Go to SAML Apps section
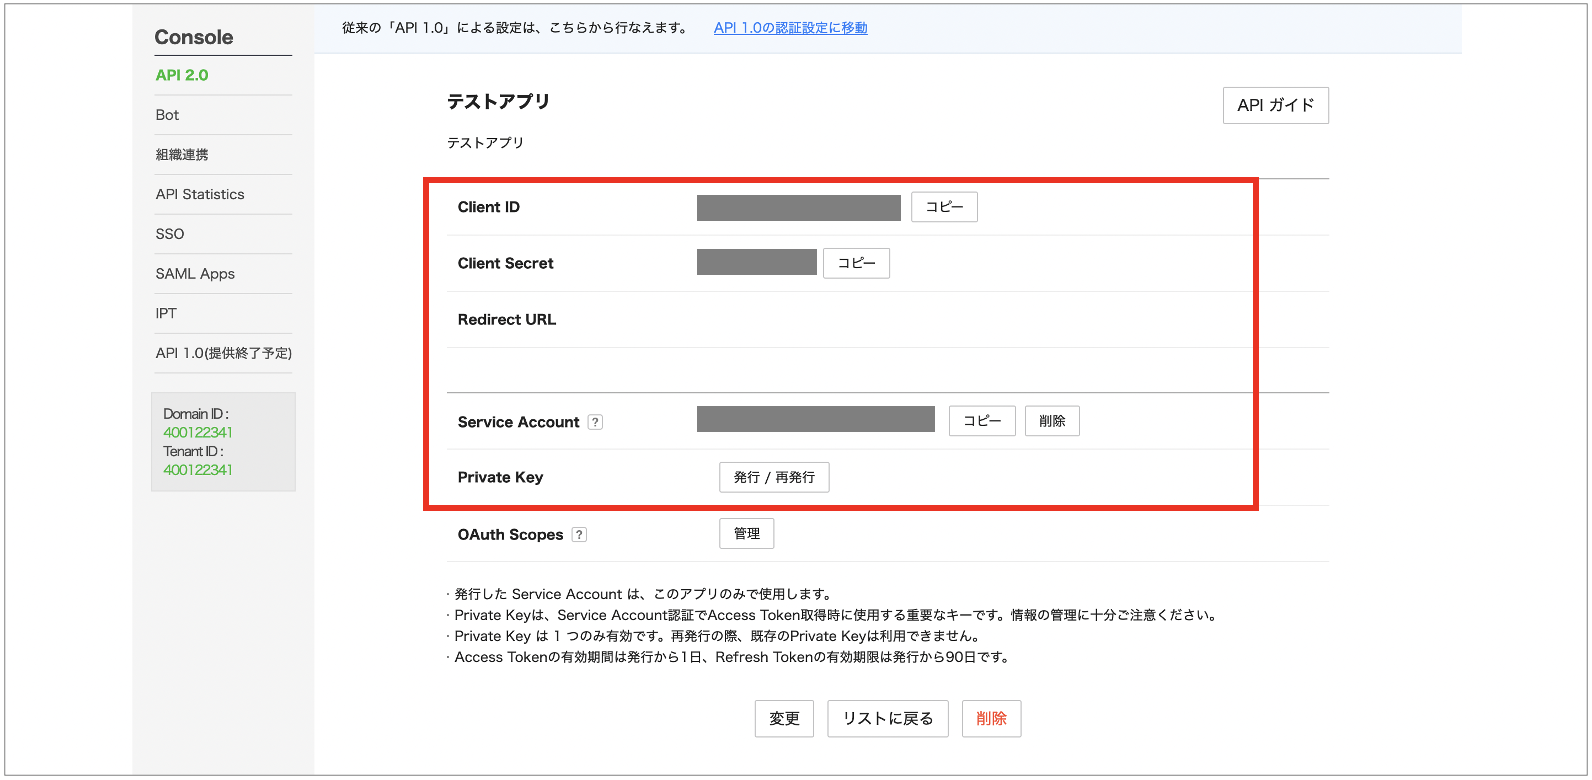The width and height of the screenshot is (1592, 780). tap(195, 274)
